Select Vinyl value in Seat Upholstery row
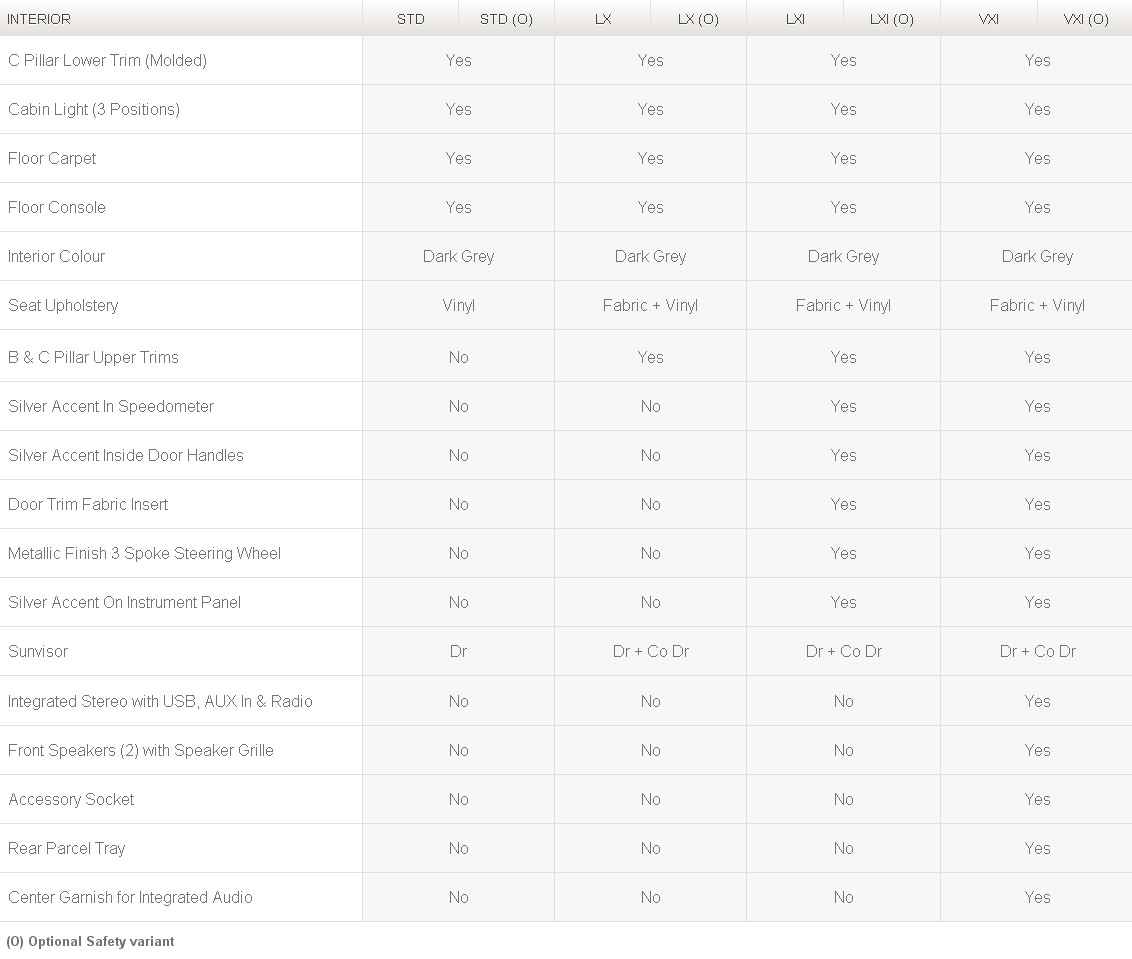 (458, 305)
